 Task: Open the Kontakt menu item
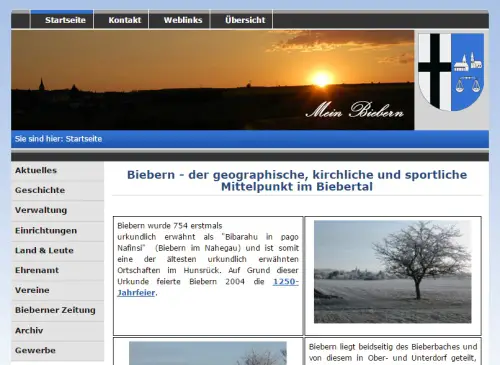click(121, 20)
